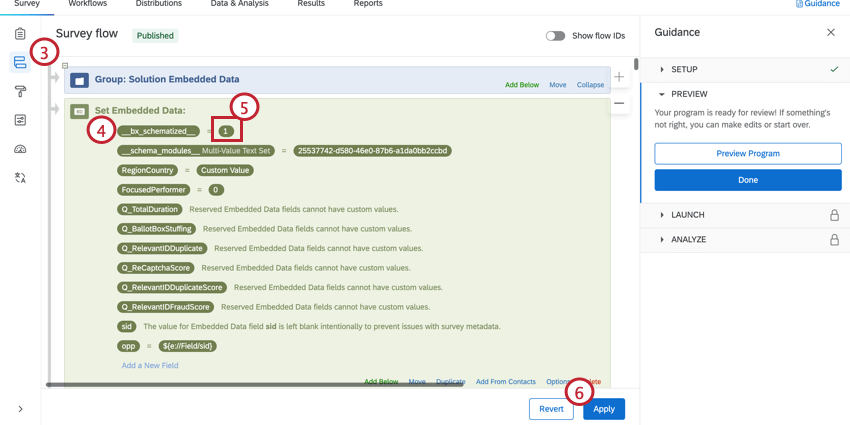Click the RegionCountry field pill

click(x=147, y=171)
